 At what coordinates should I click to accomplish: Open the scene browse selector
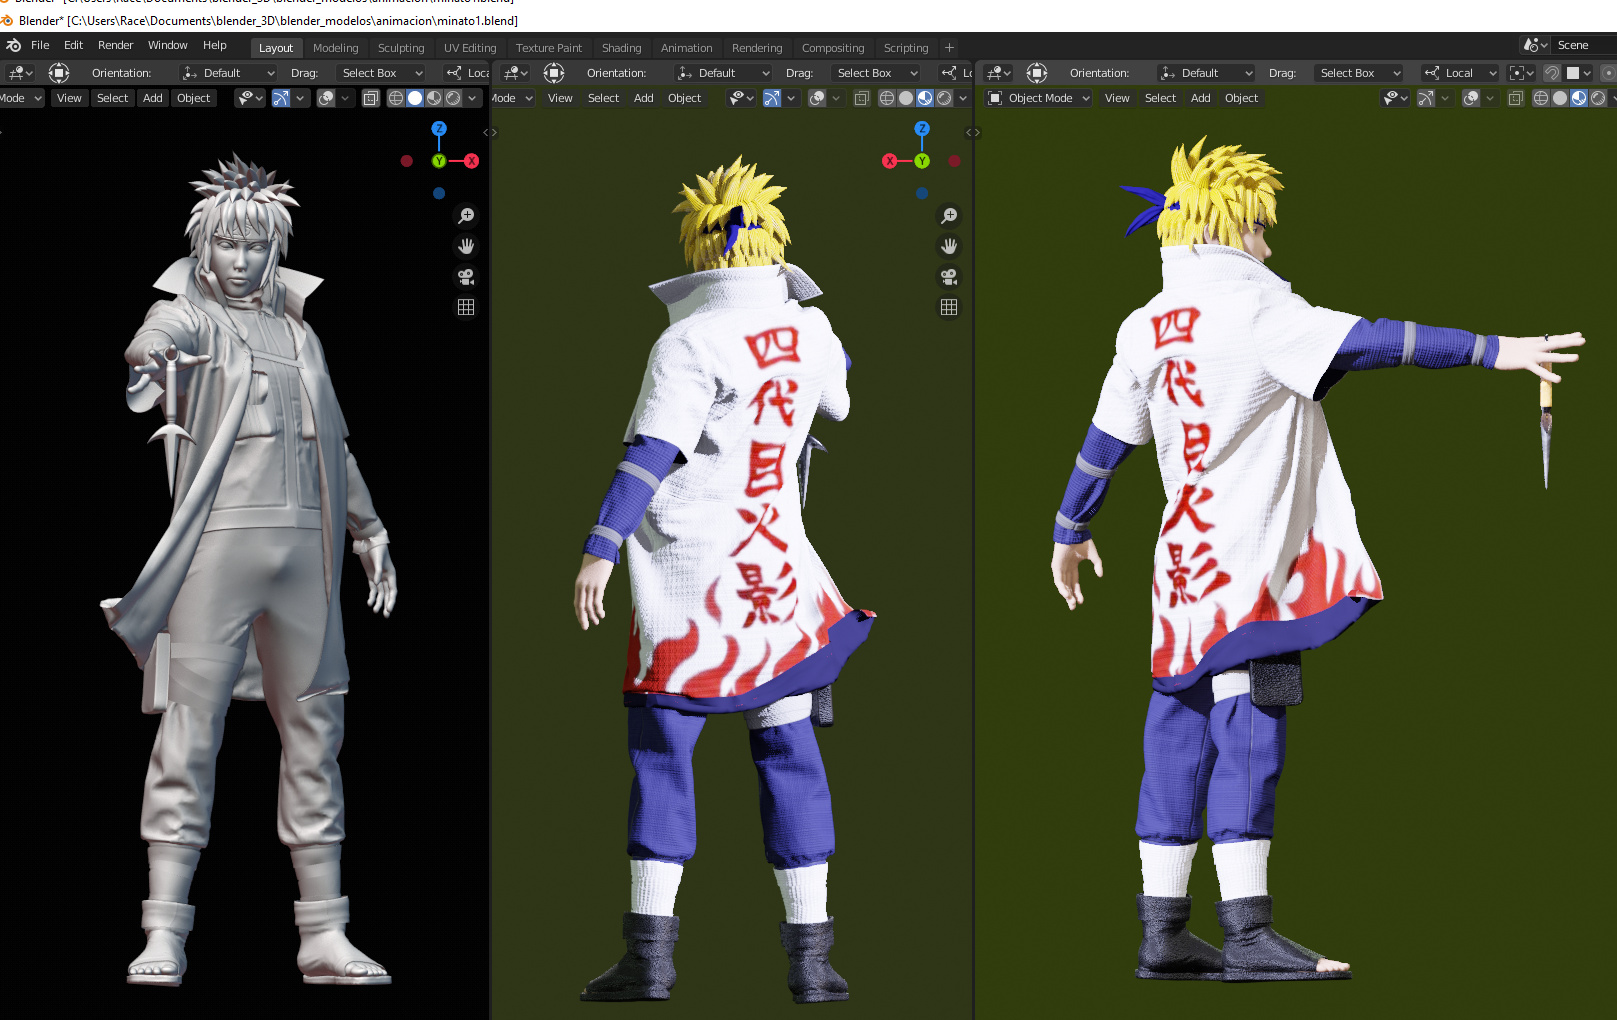(1535, 45)
